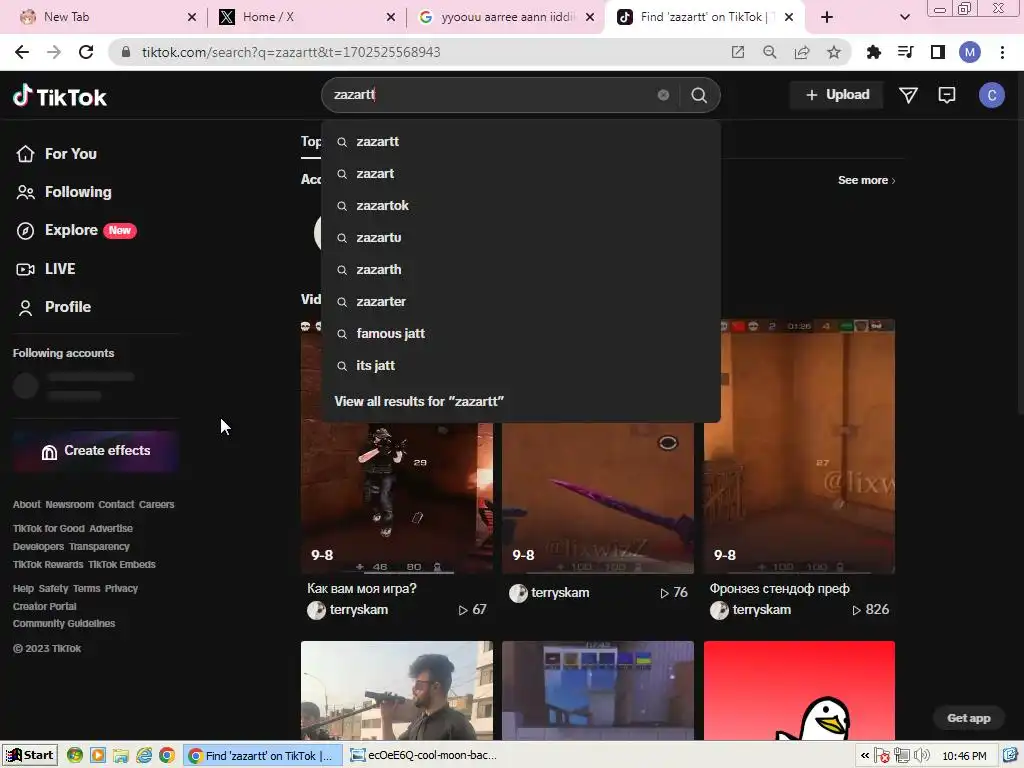
Task: Open a new browser tab
Action: click(x=827, y=17)
